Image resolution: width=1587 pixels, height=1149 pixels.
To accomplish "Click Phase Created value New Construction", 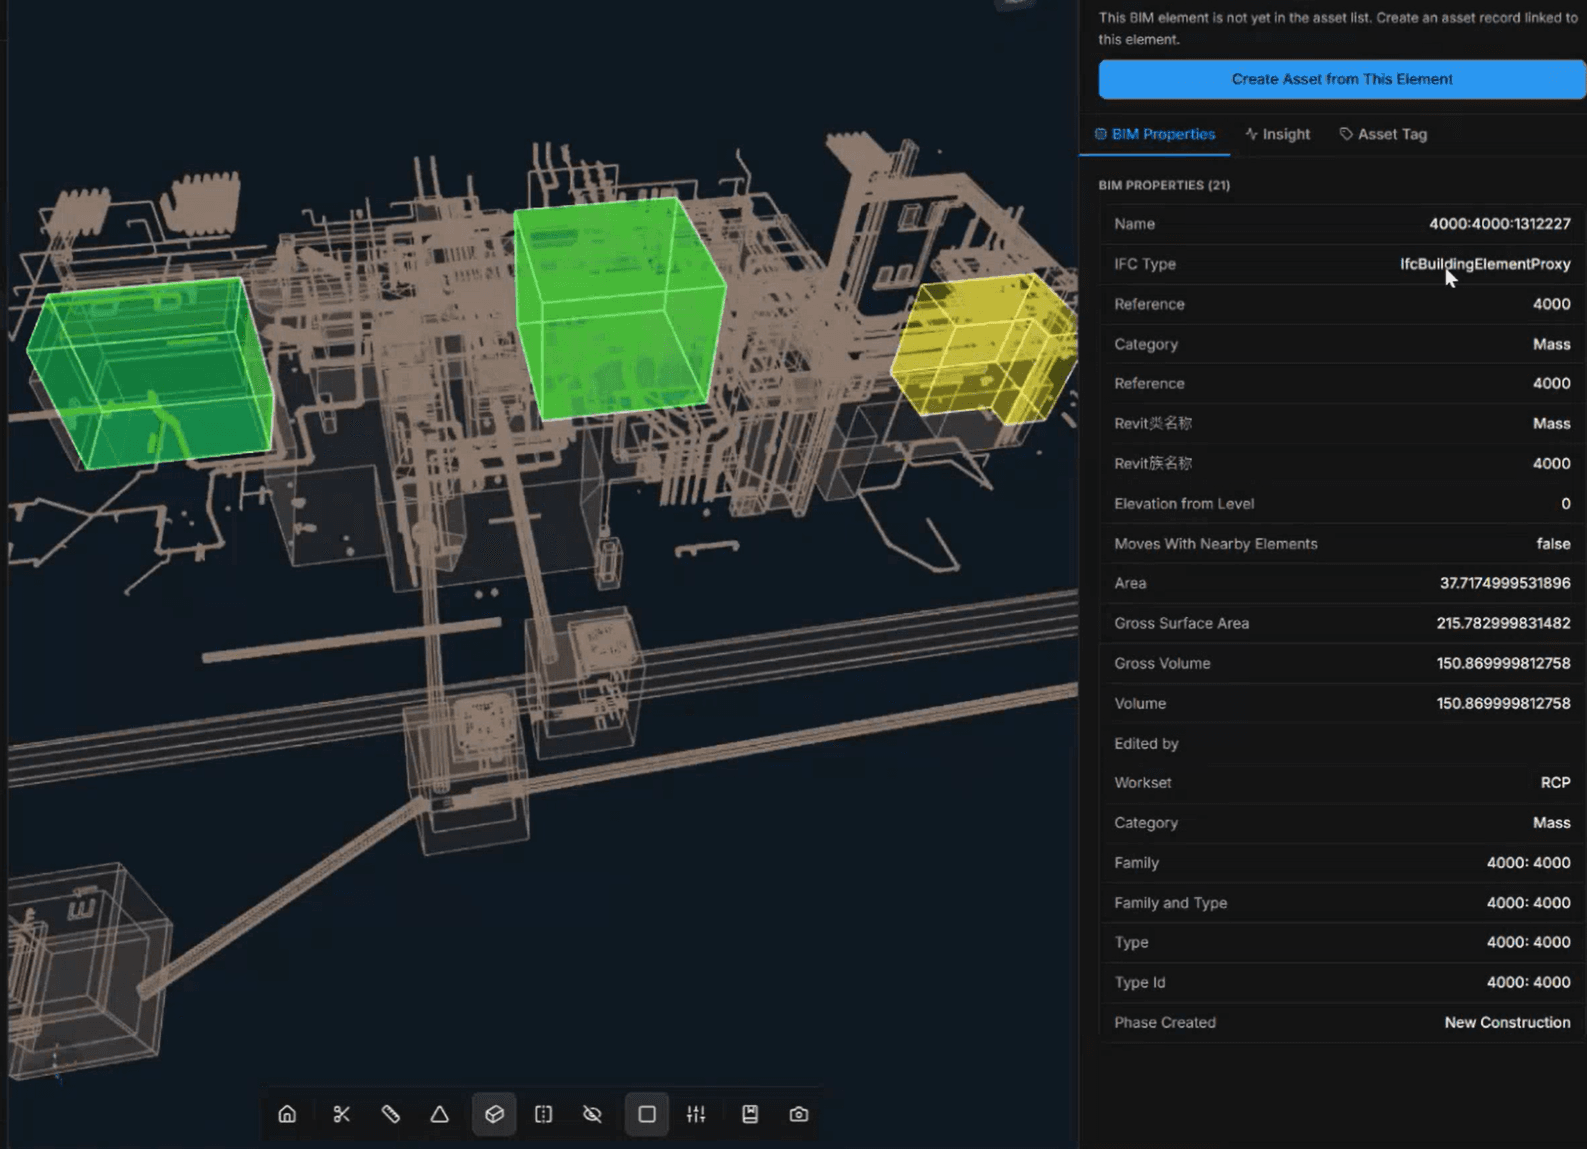I will click(x=1507, y=1022).
